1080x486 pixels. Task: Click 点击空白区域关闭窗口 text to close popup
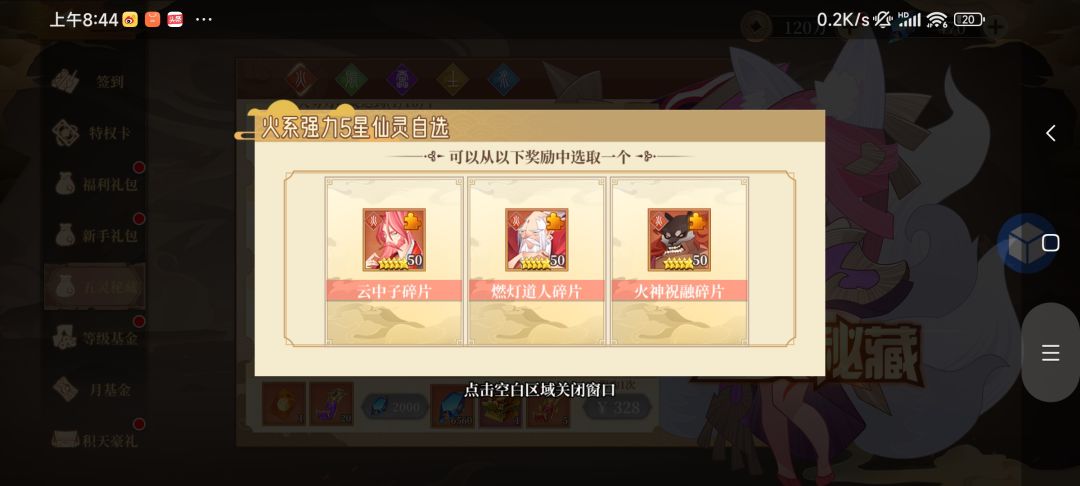[539, 390]
